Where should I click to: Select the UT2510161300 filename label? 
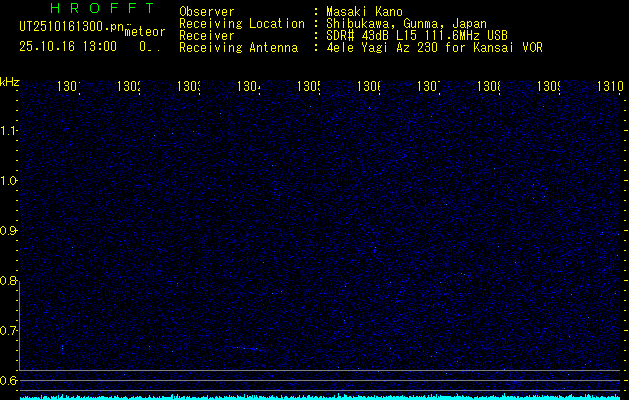[x=71, y=27]
